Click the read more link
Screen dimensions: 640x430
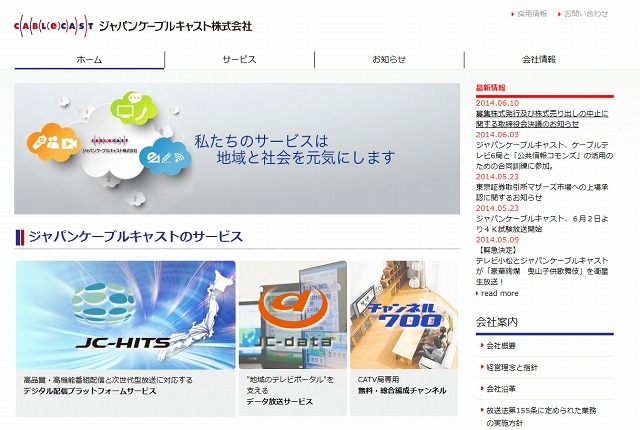click(500, 293)
